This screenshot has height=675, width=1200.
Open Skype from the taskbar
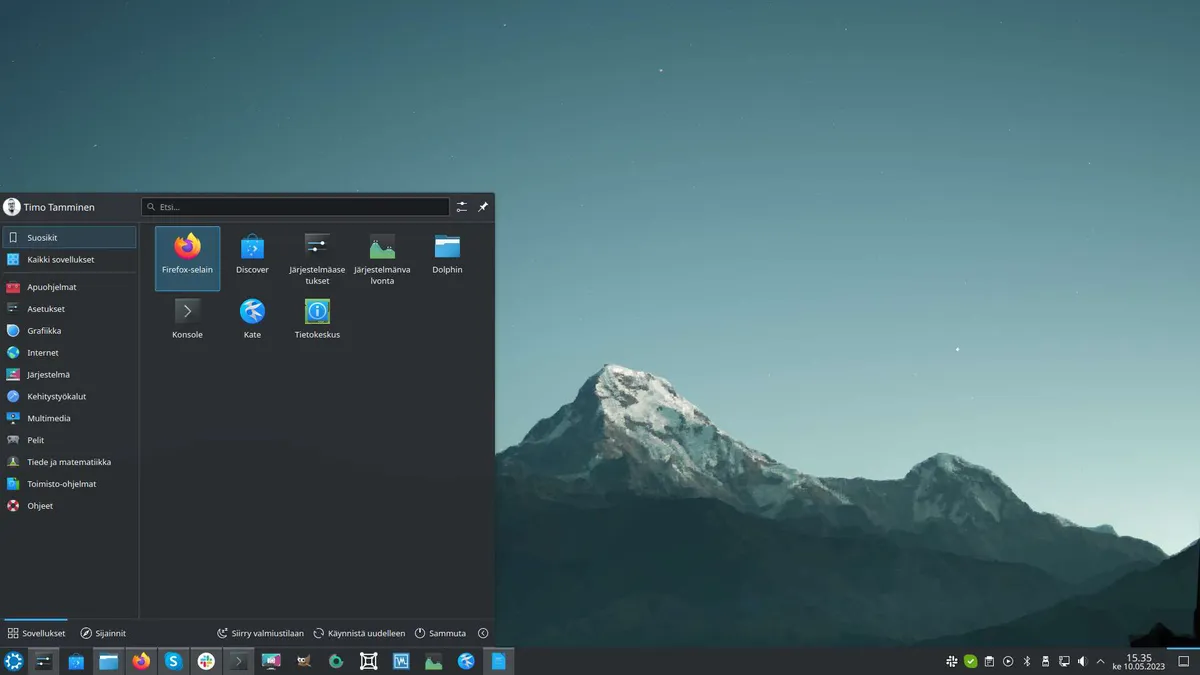[173, 661]
